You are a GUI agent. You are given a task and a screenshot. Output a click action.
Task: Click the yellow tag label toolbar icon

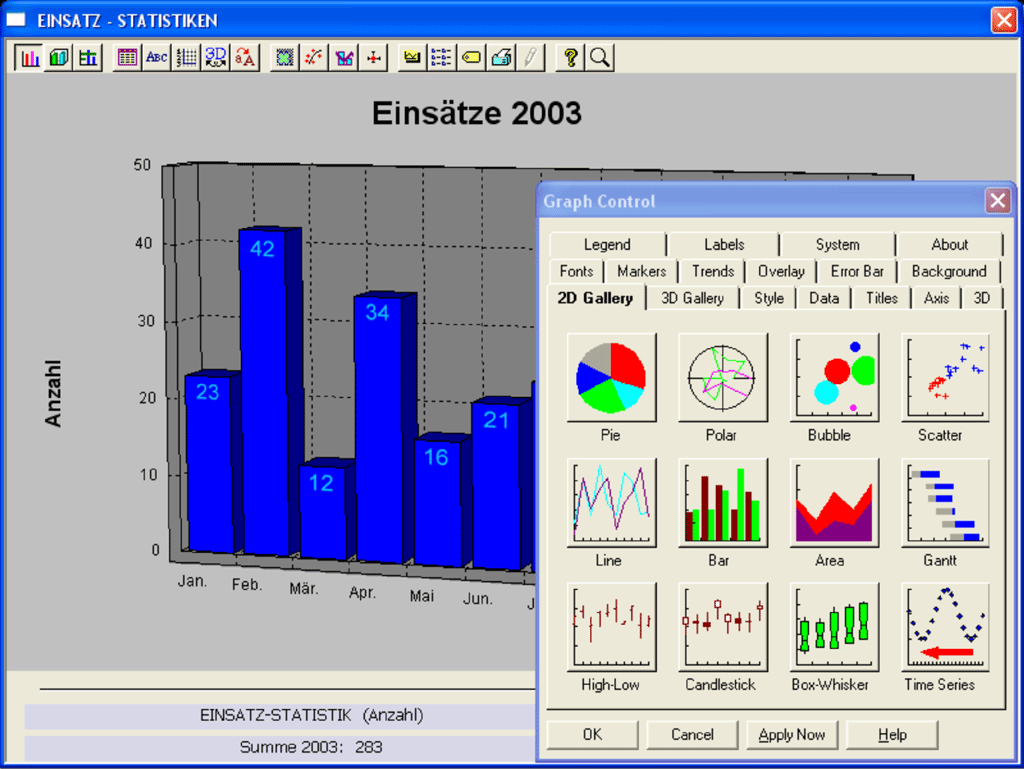click(472, 57)
